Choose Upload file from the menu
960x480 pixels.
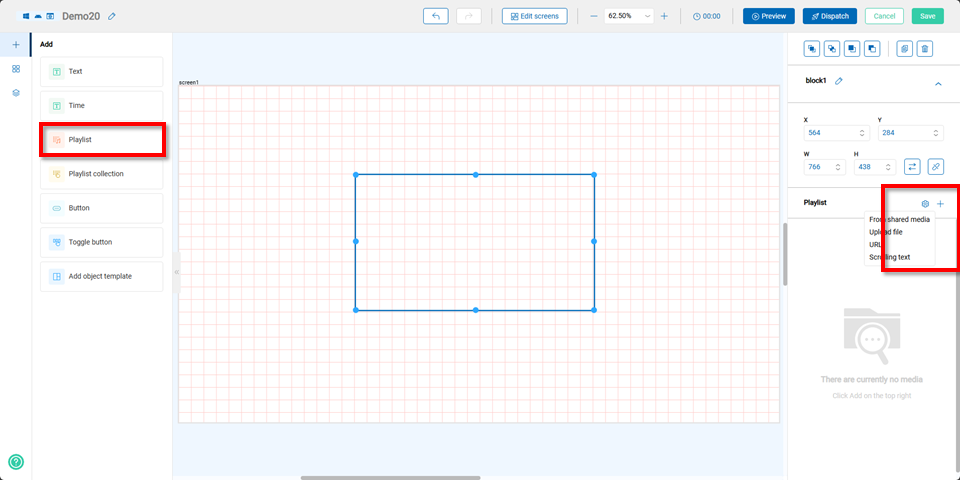(886, 232)
